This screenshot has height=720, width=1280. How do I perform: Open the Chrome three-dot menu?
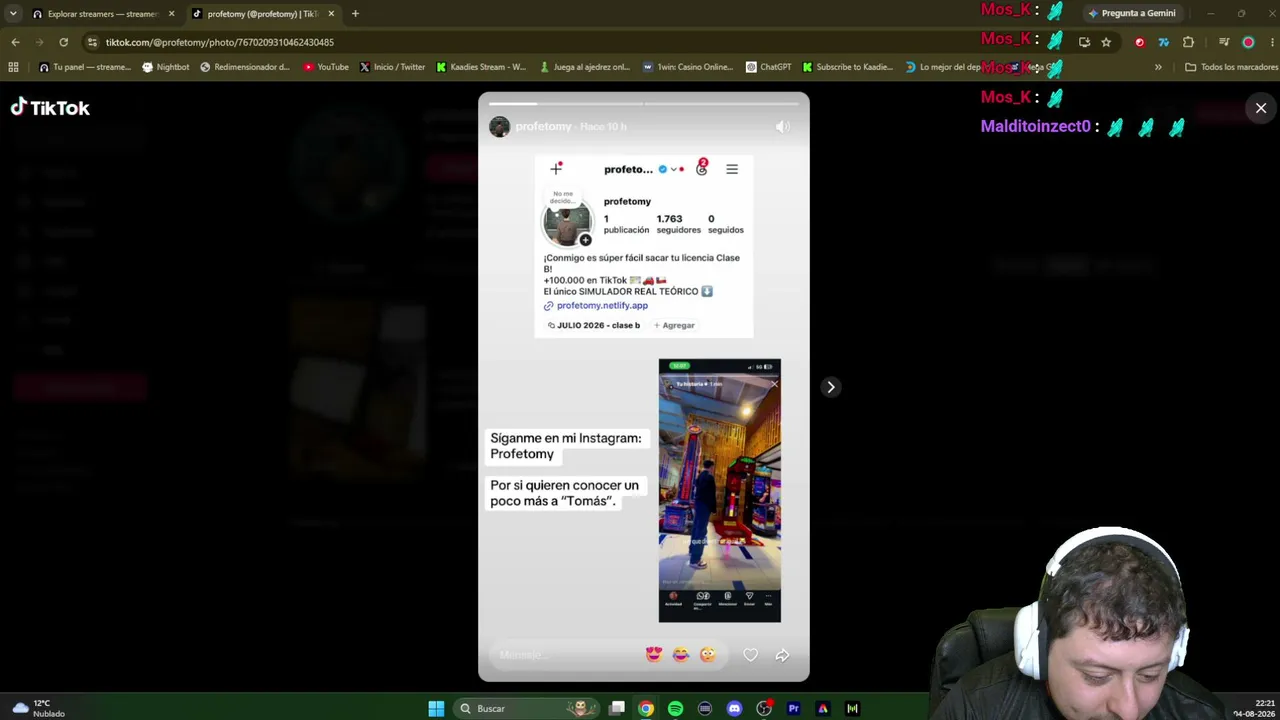tap(1270, 42)
